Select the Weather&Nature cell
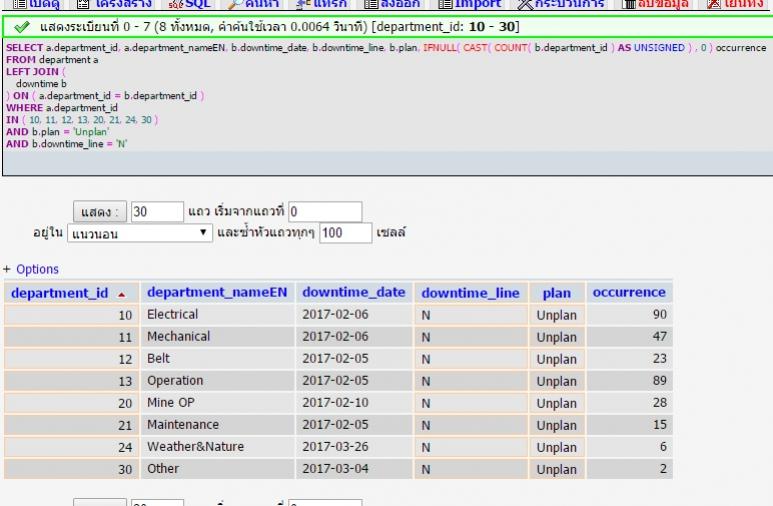 [x=217, y=447]
